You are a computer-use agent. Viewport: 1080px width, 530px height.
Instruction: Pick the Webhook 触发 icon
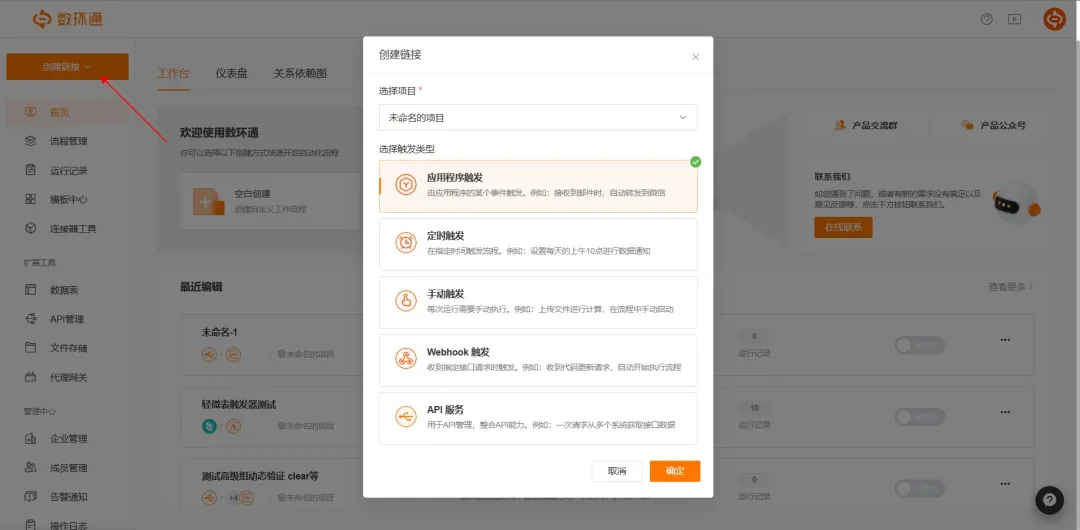[406, 359]
